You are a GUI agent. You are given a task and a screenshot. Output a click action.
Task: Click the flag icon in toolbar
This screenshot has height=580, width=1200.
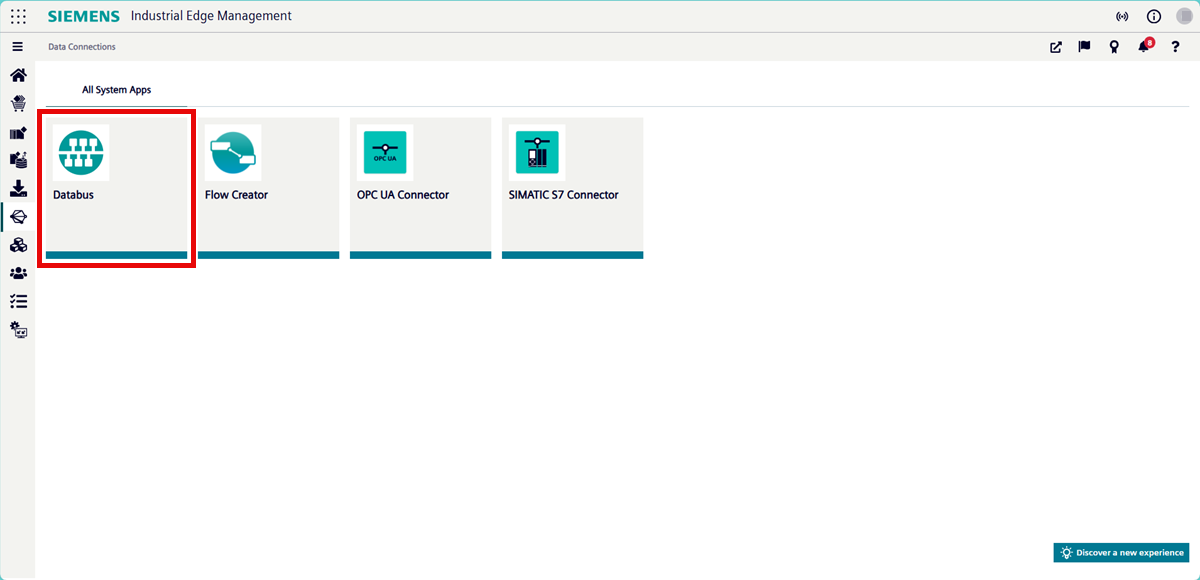1084,47
